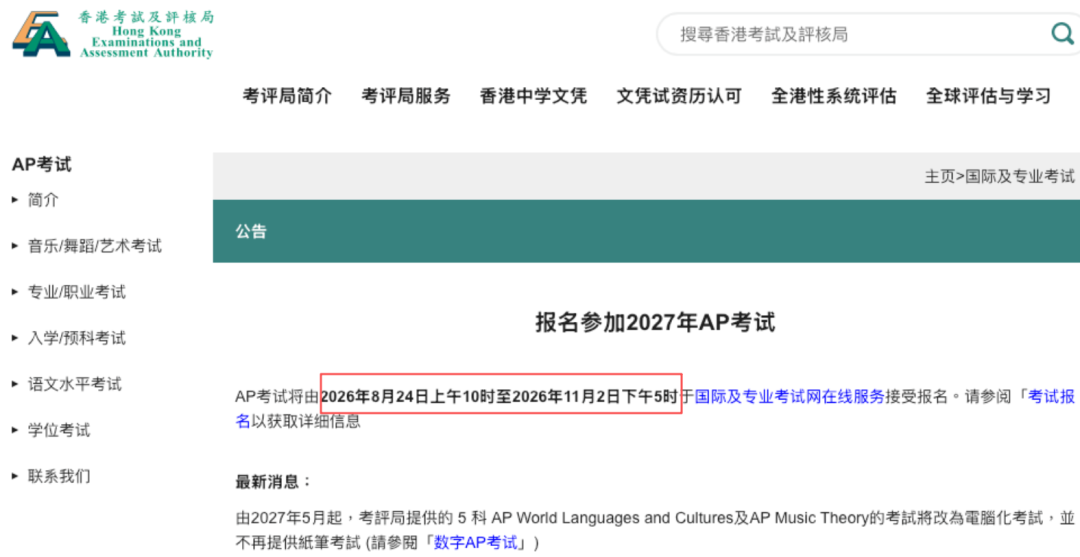Select 语文水平考试 in the sidebar

(x=74, y=384)
